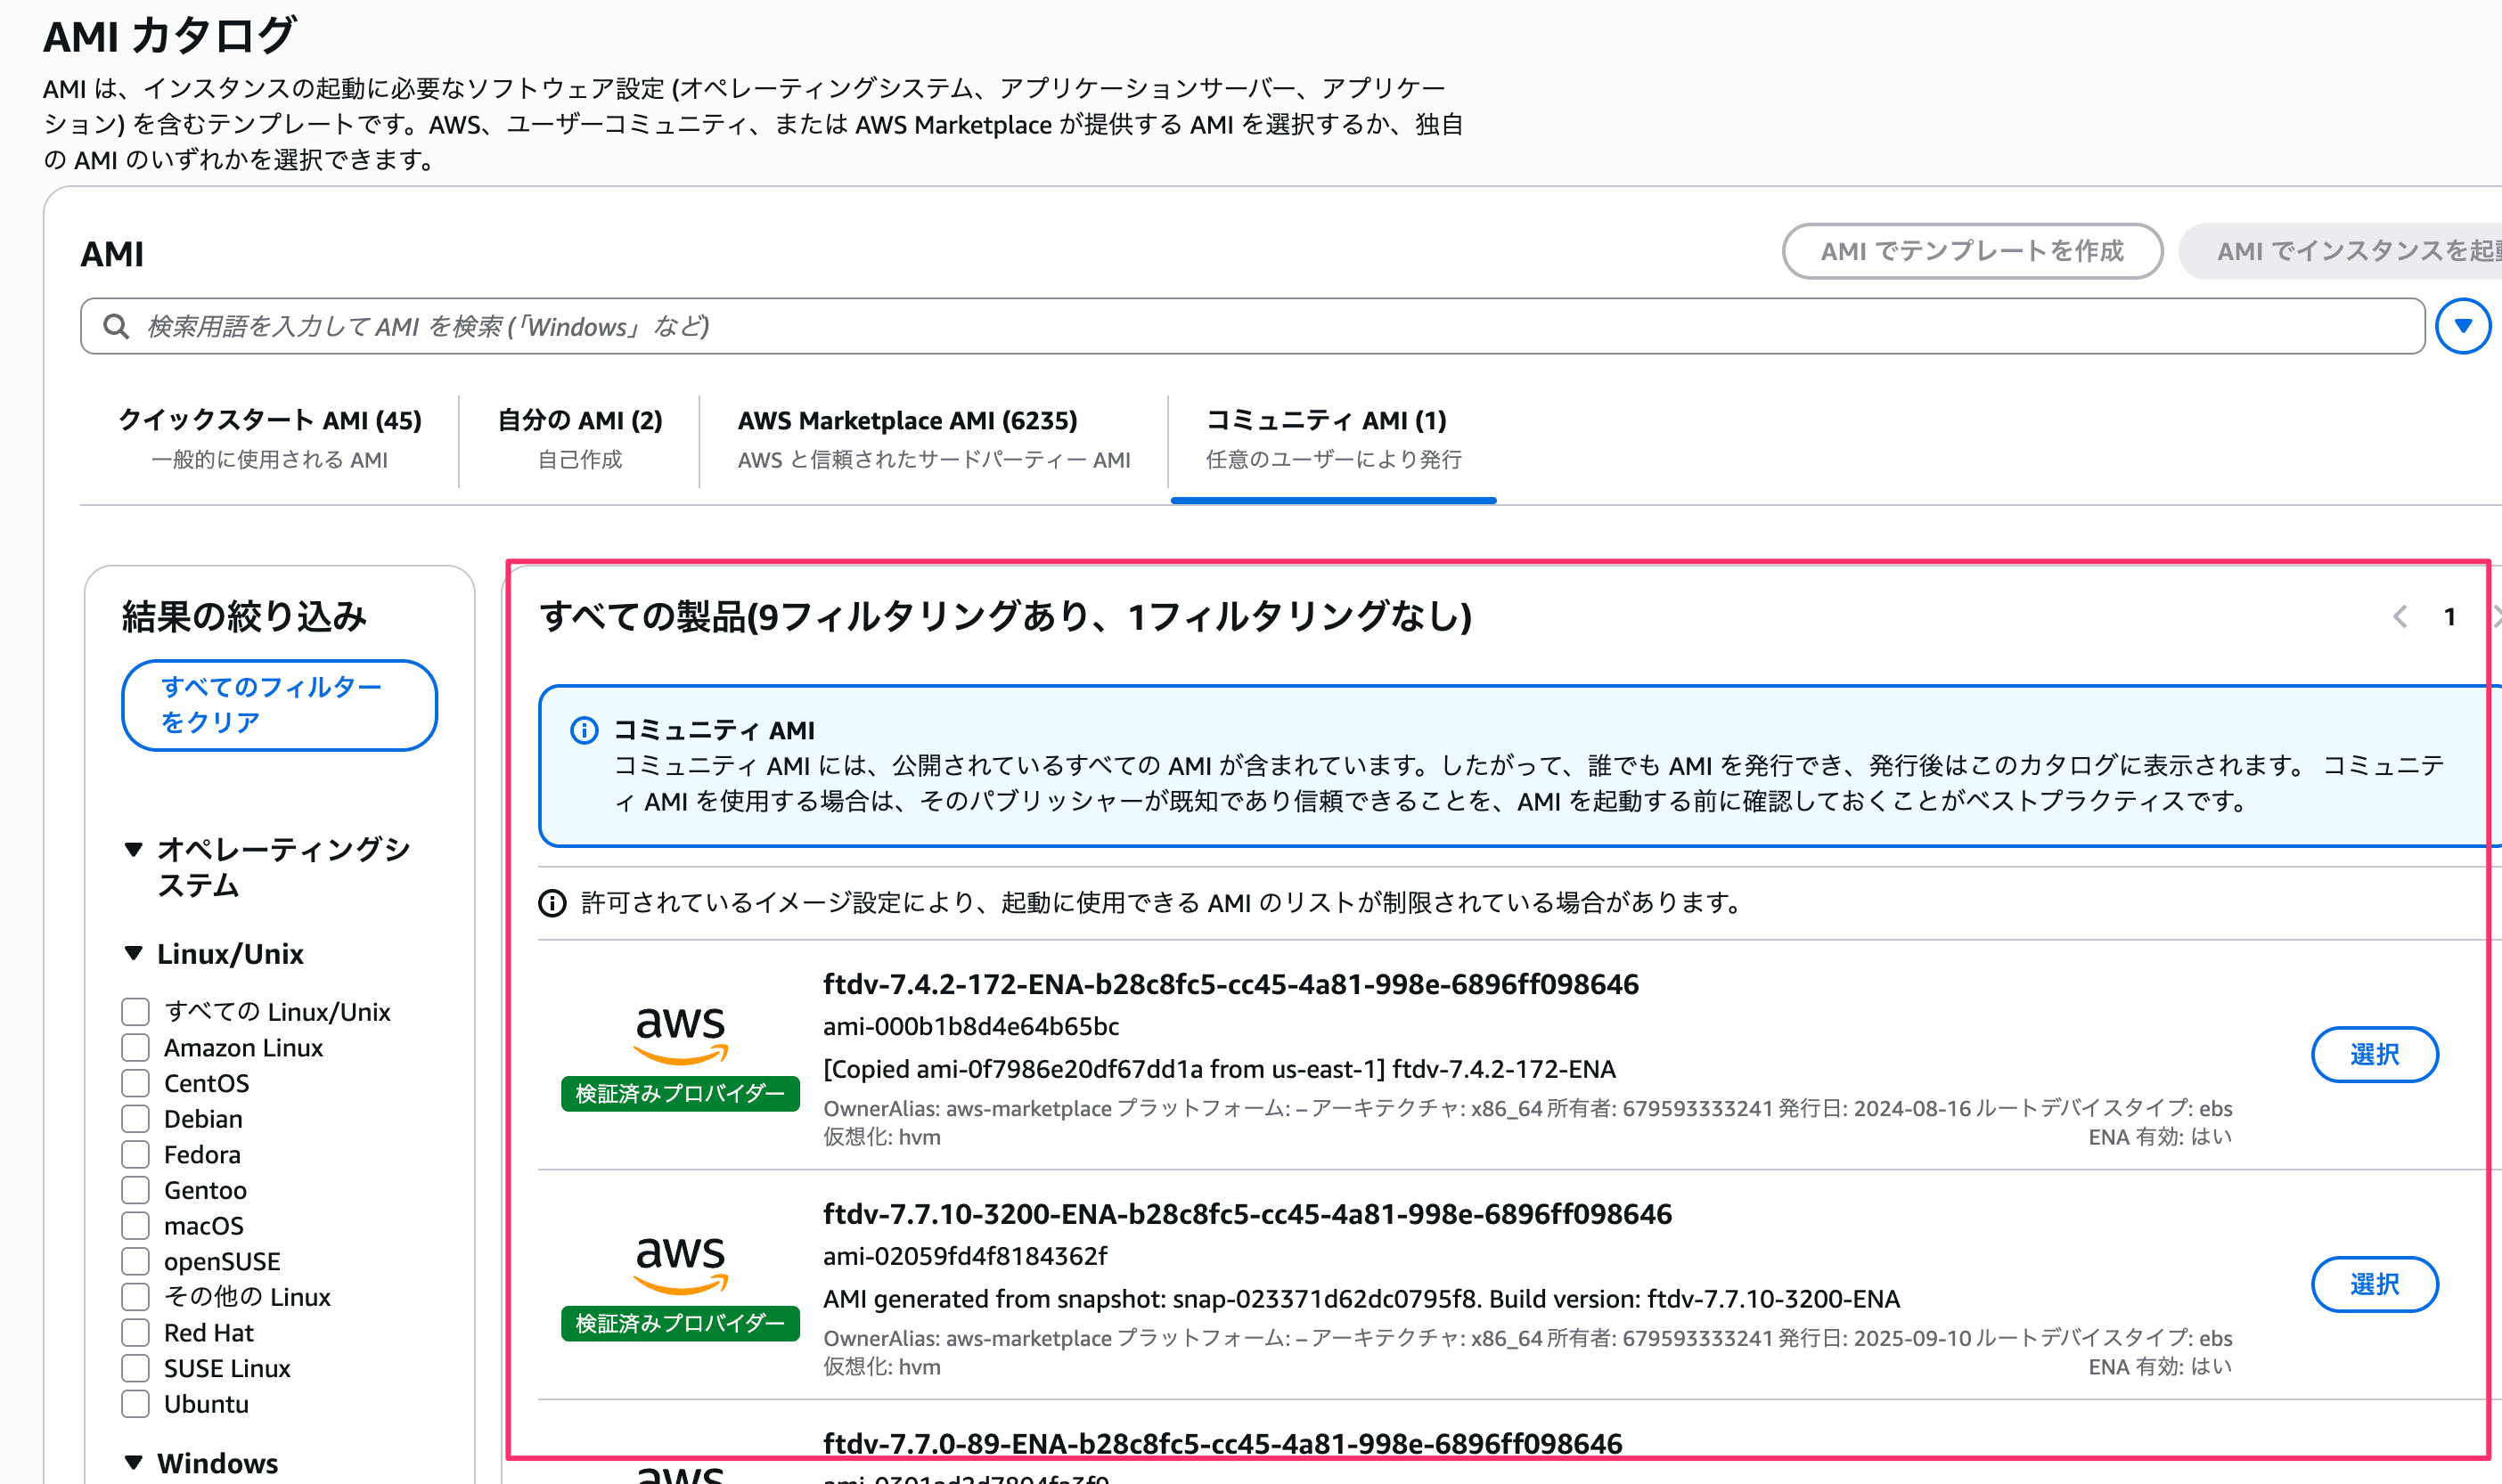The height and width of the screenshot is (1484, 2502).
Task: Click すべての製品 results heading
Action: 1005,617
